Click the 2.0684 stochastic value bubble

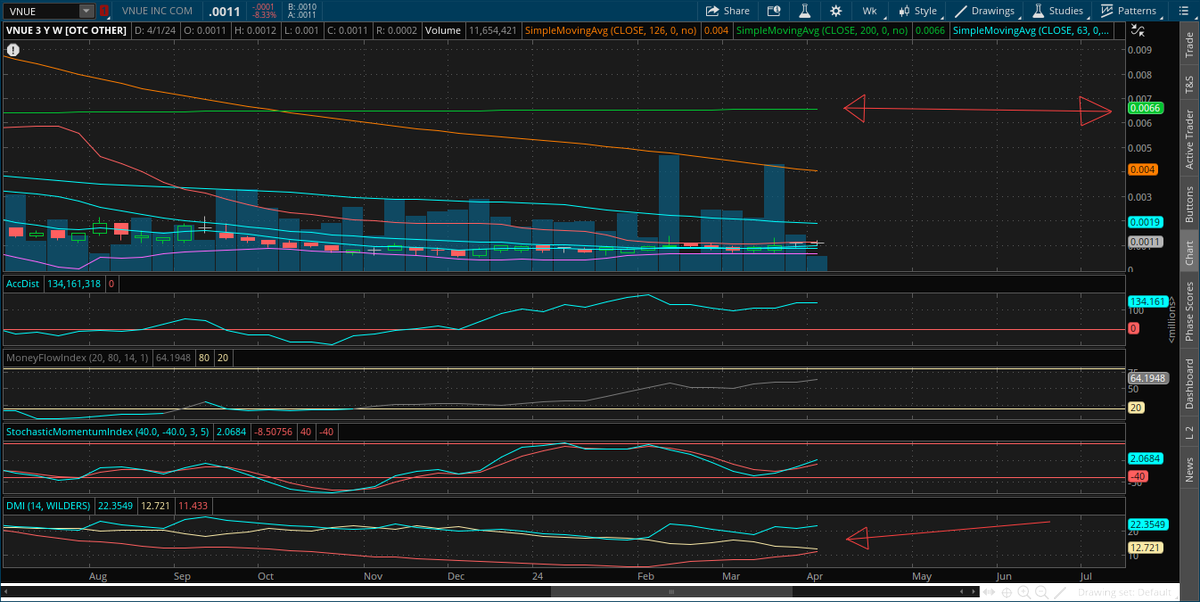1143,457
